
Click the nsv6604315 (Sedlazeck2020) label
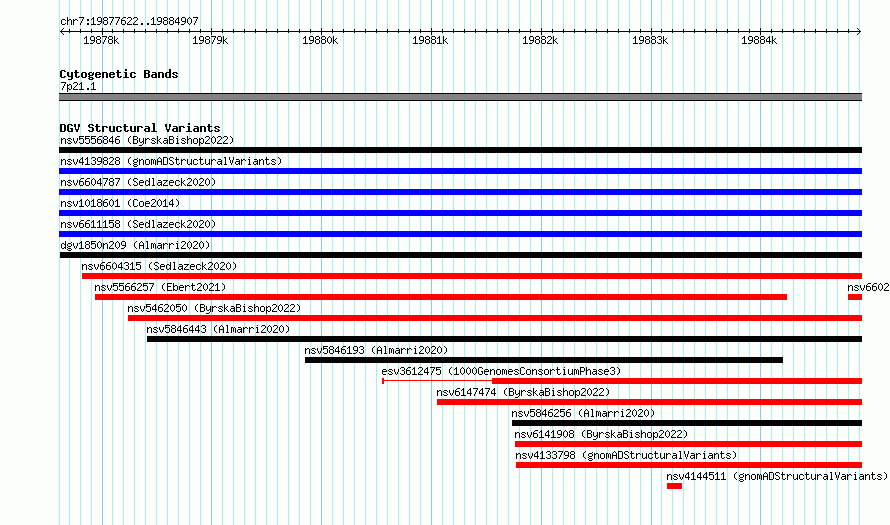[x=159, y=266]
